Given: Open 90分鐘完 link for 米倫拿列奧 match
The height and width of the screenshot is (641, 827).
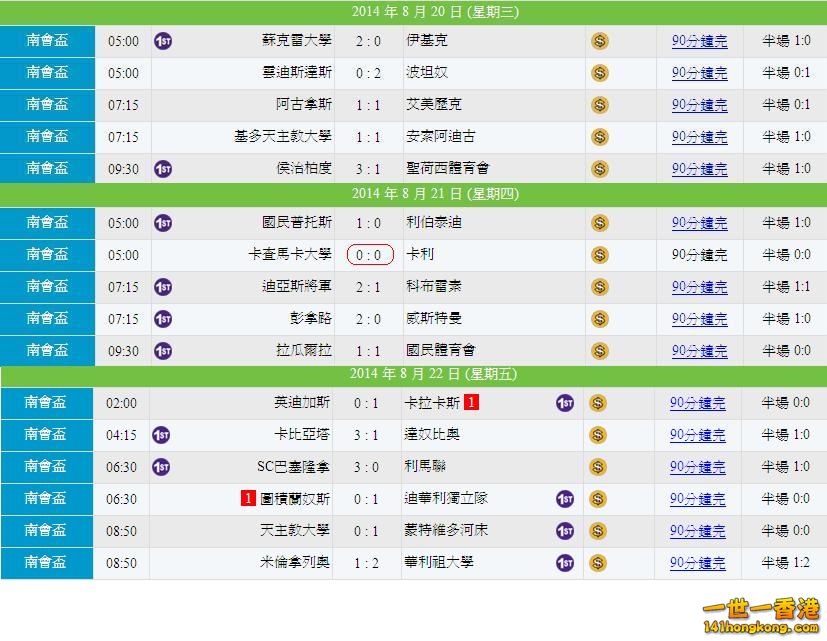Looking at the screenshot, I should click(697, 563).
